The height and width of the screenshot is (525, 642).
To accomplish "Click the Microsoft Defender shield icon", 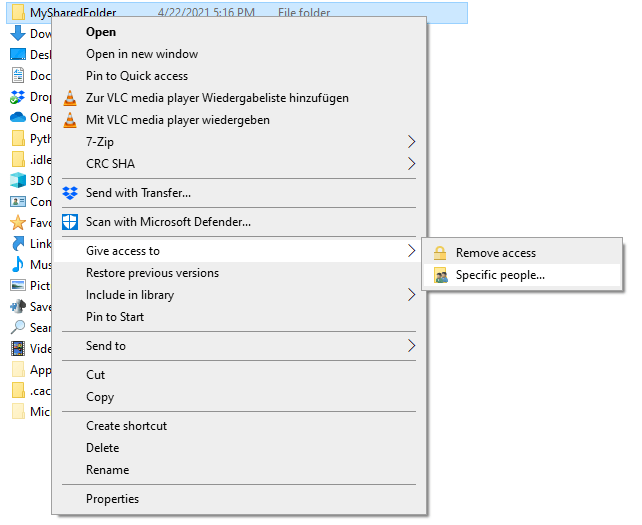I will pos(70,222).
